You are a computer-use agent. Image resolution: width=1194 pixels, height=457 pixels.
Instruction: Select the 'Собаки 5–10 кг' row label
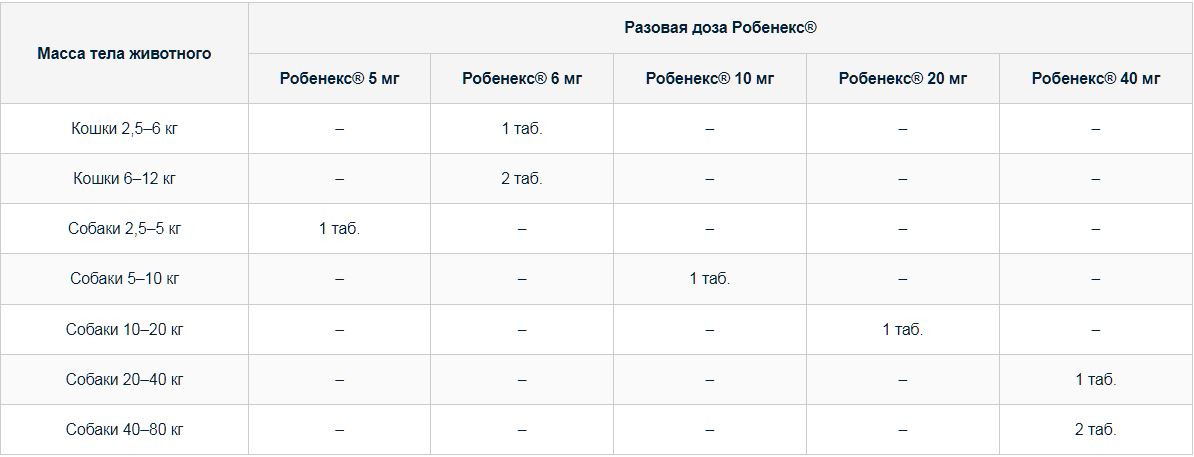(124, 279)
